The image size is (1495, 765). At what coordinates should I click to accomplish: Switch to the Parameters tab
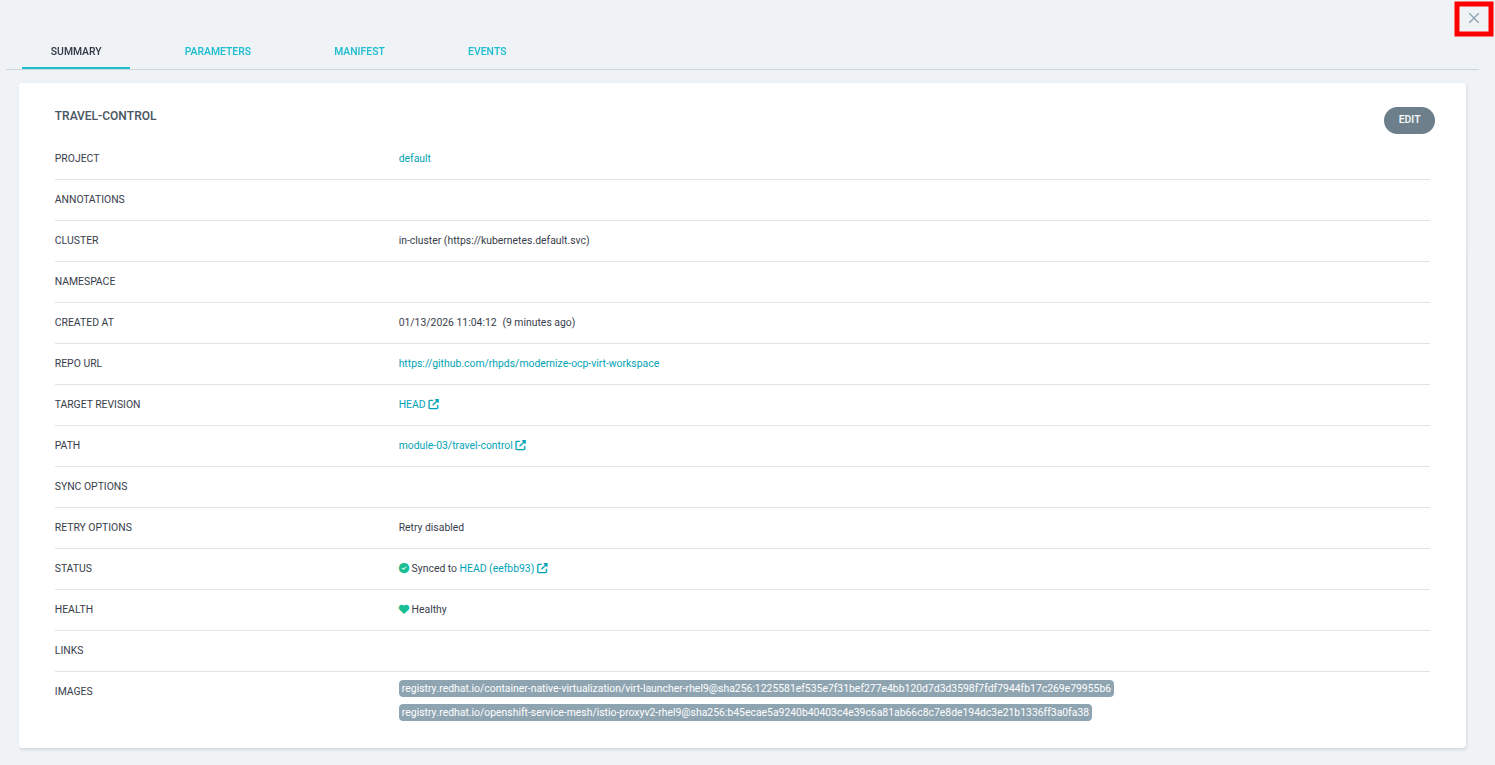tap(217, 51)
